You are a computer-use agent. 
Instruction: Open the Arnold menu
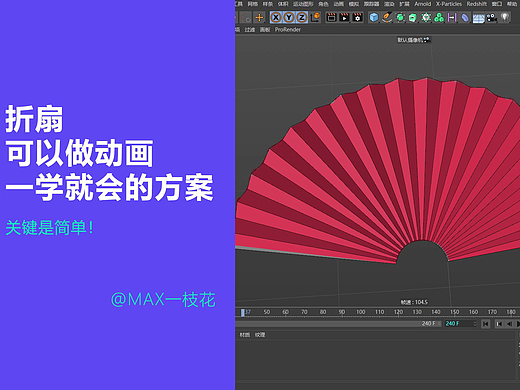(x=423, y=4)
